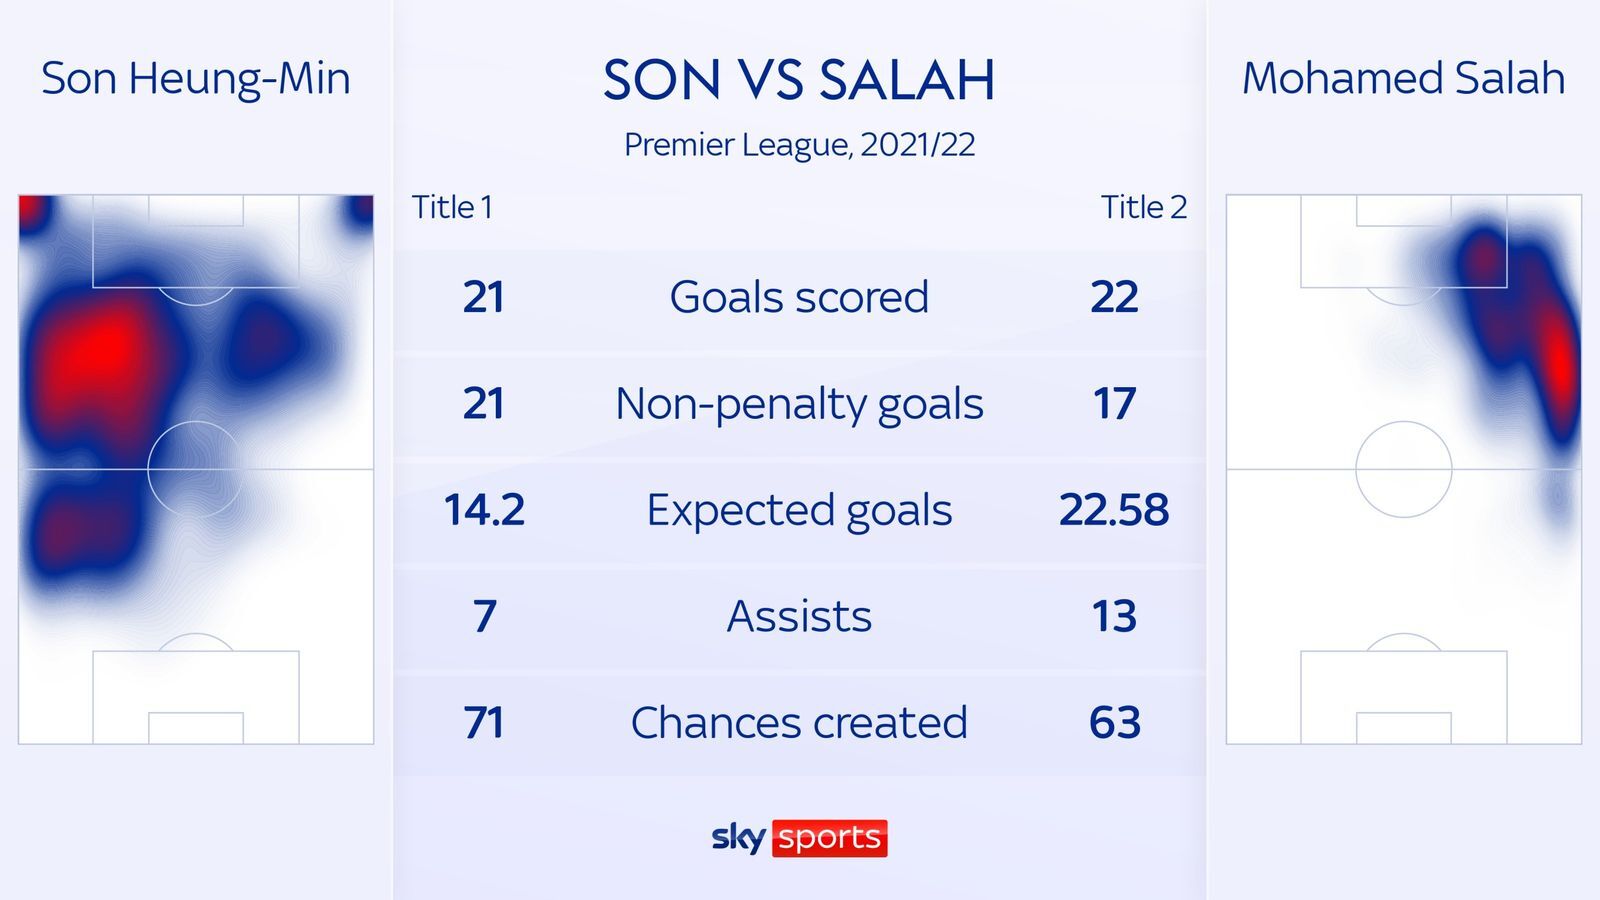Screen dimensions: 1600x900
Task: Click the Title 2 column header
Action: click(x=1144, y=207)
